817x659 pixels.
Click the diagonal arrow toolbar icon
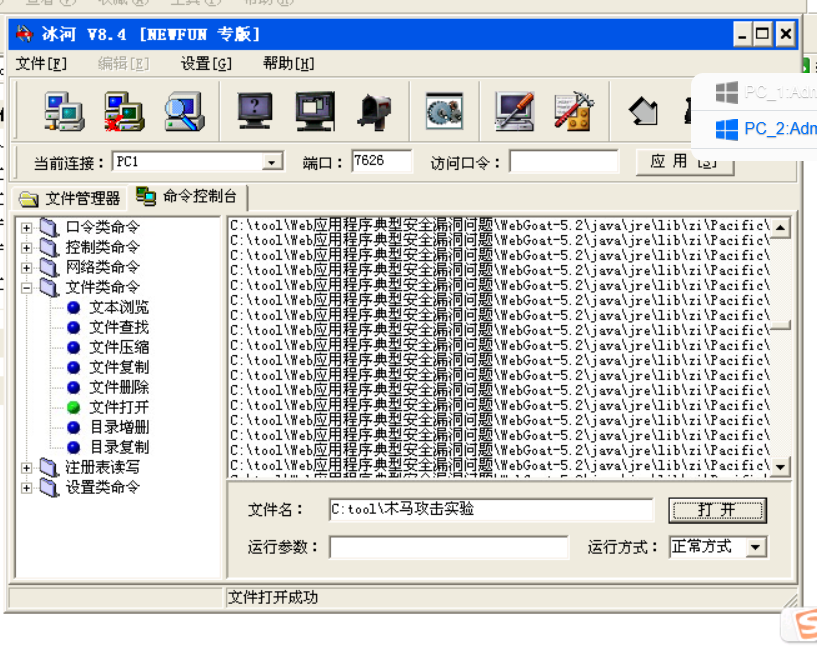click(x=643, y=111)
